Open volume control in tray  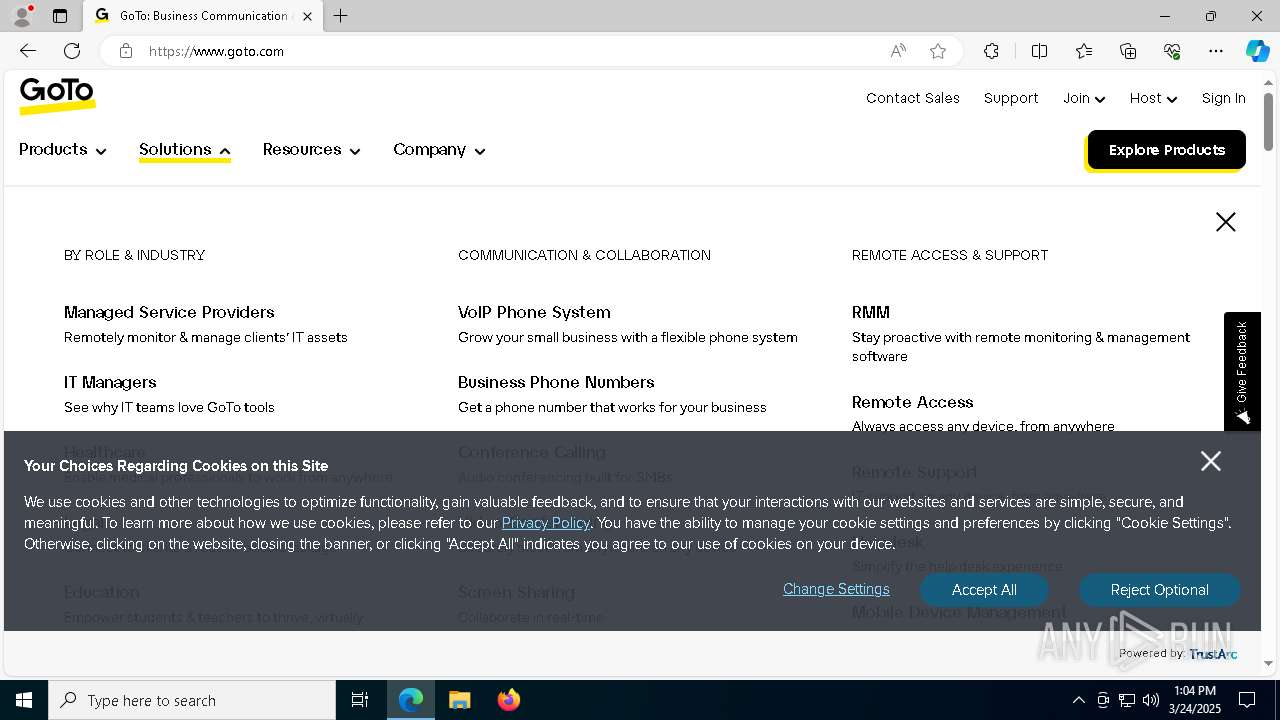[x=1151, y=700]
